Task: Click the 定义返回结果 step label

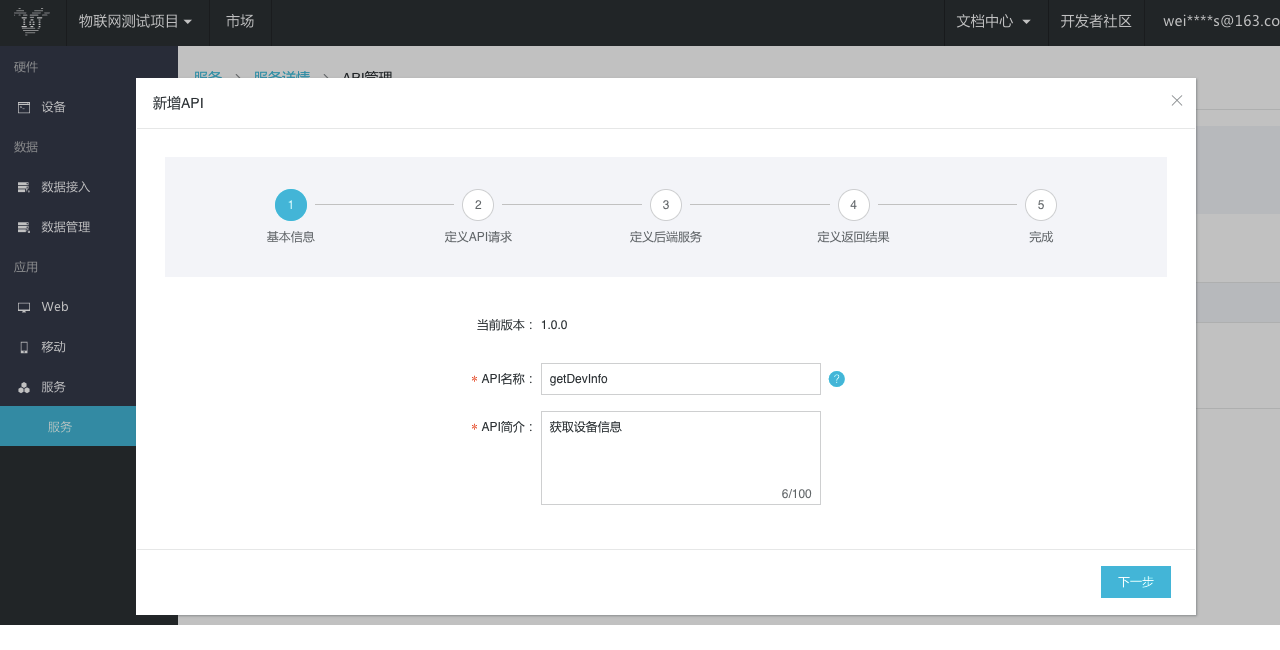Action: [x=853, y=237]
